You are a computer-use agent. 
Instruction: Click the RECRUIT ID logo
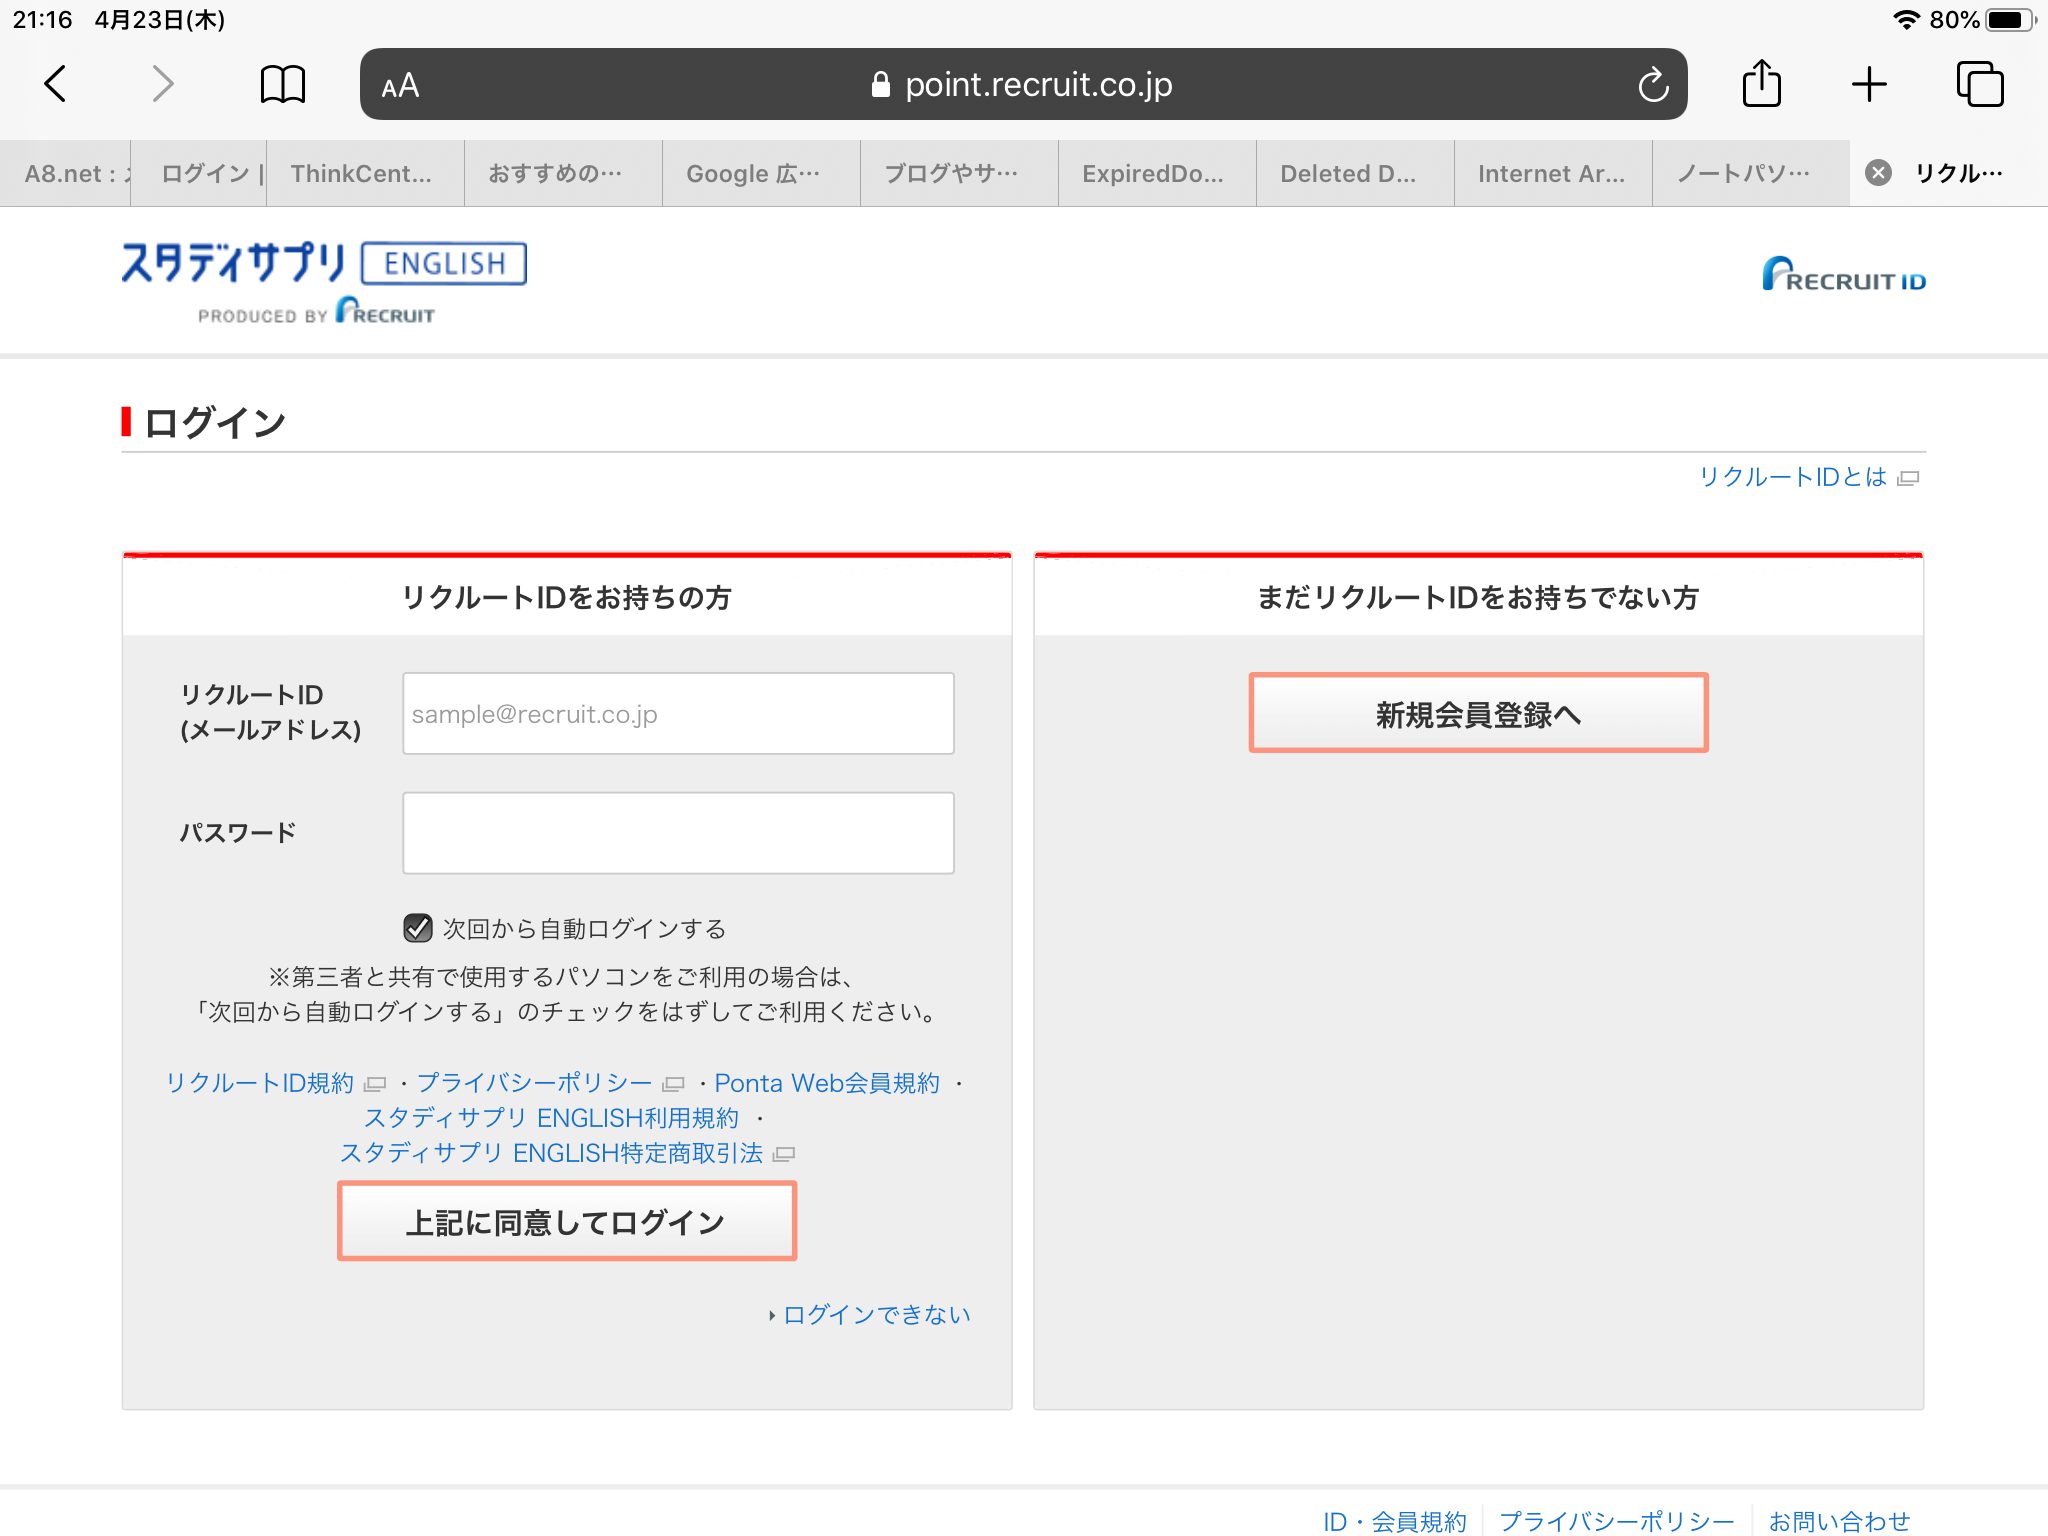coord(1843,274)
